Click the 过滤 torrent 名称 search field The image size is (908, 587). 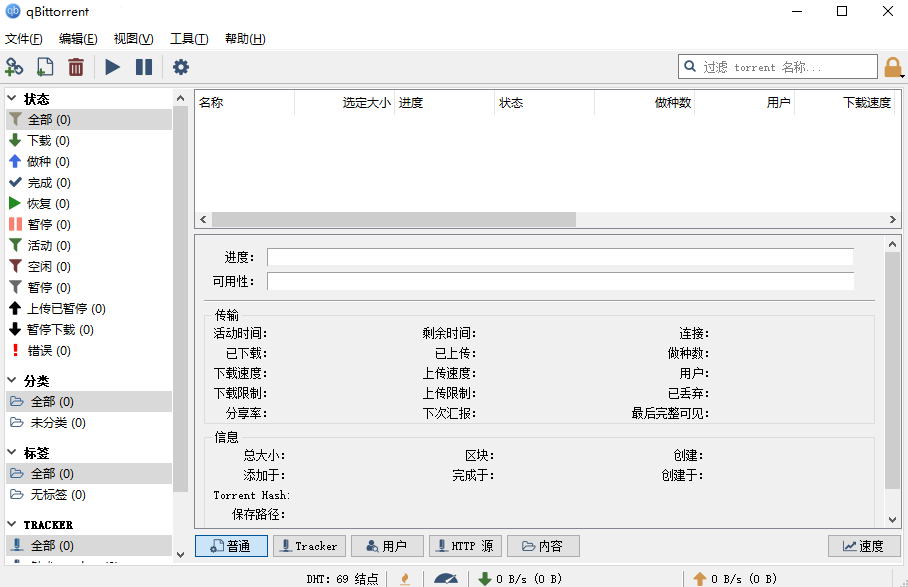[x=785, y=67]
